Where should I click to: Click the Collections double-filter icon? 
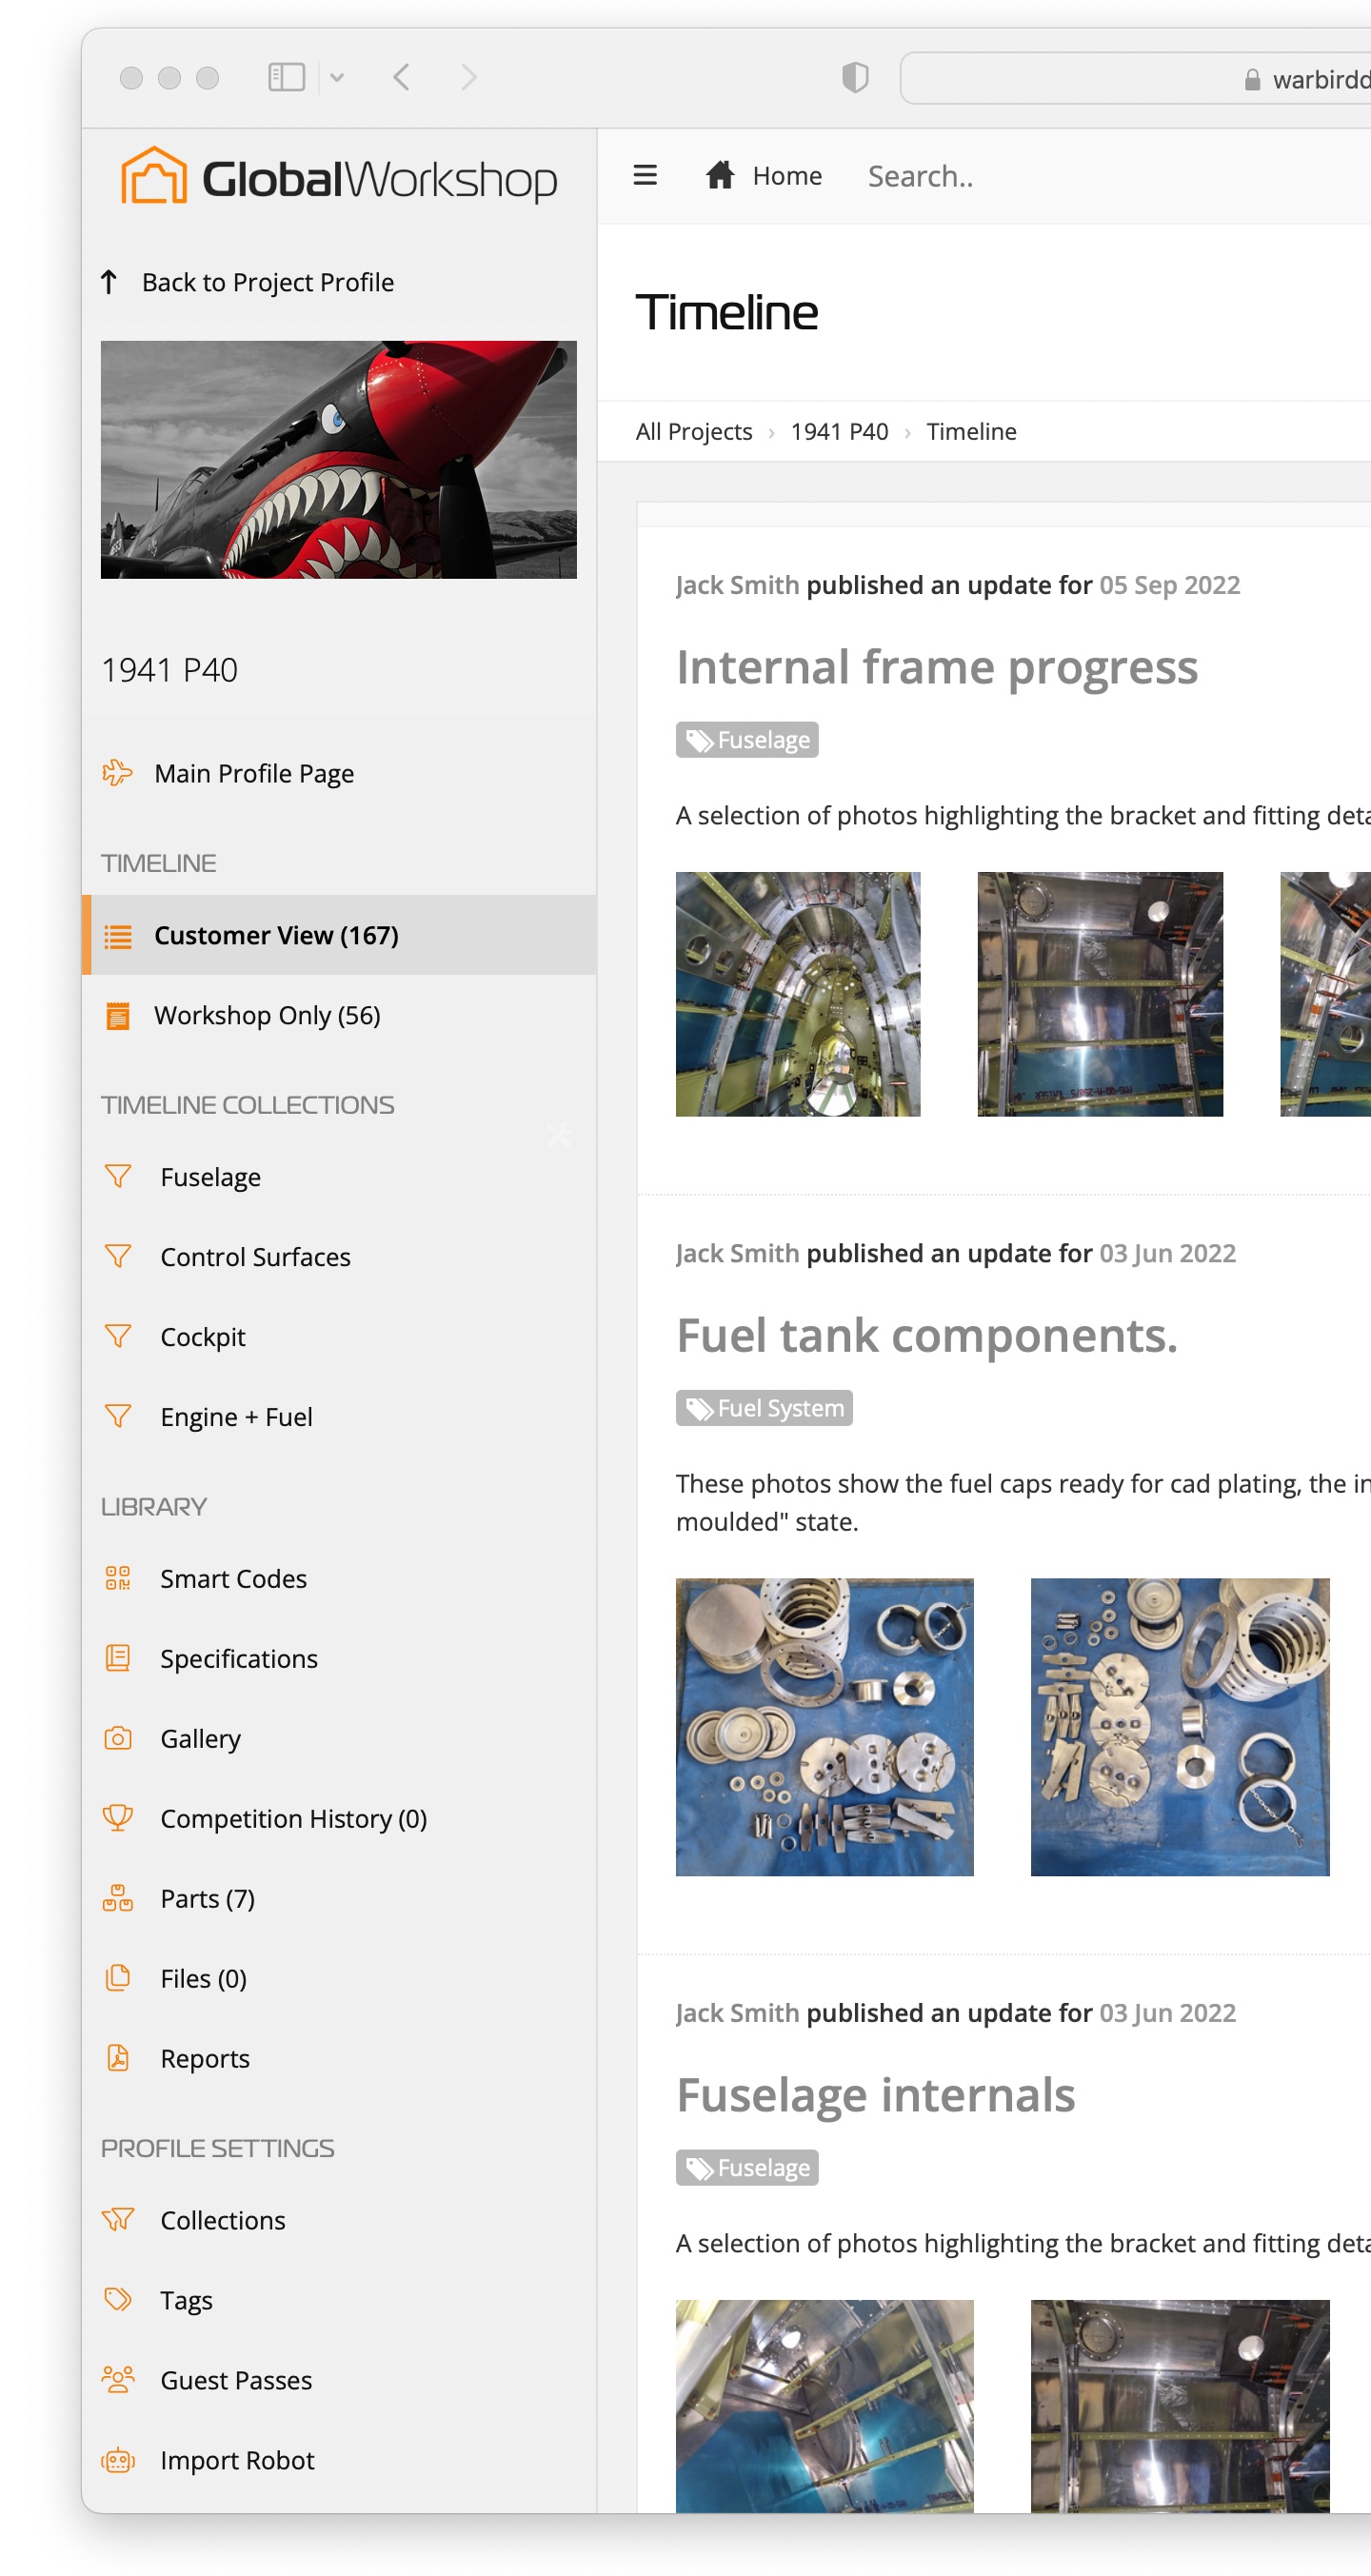(118, 2220)
